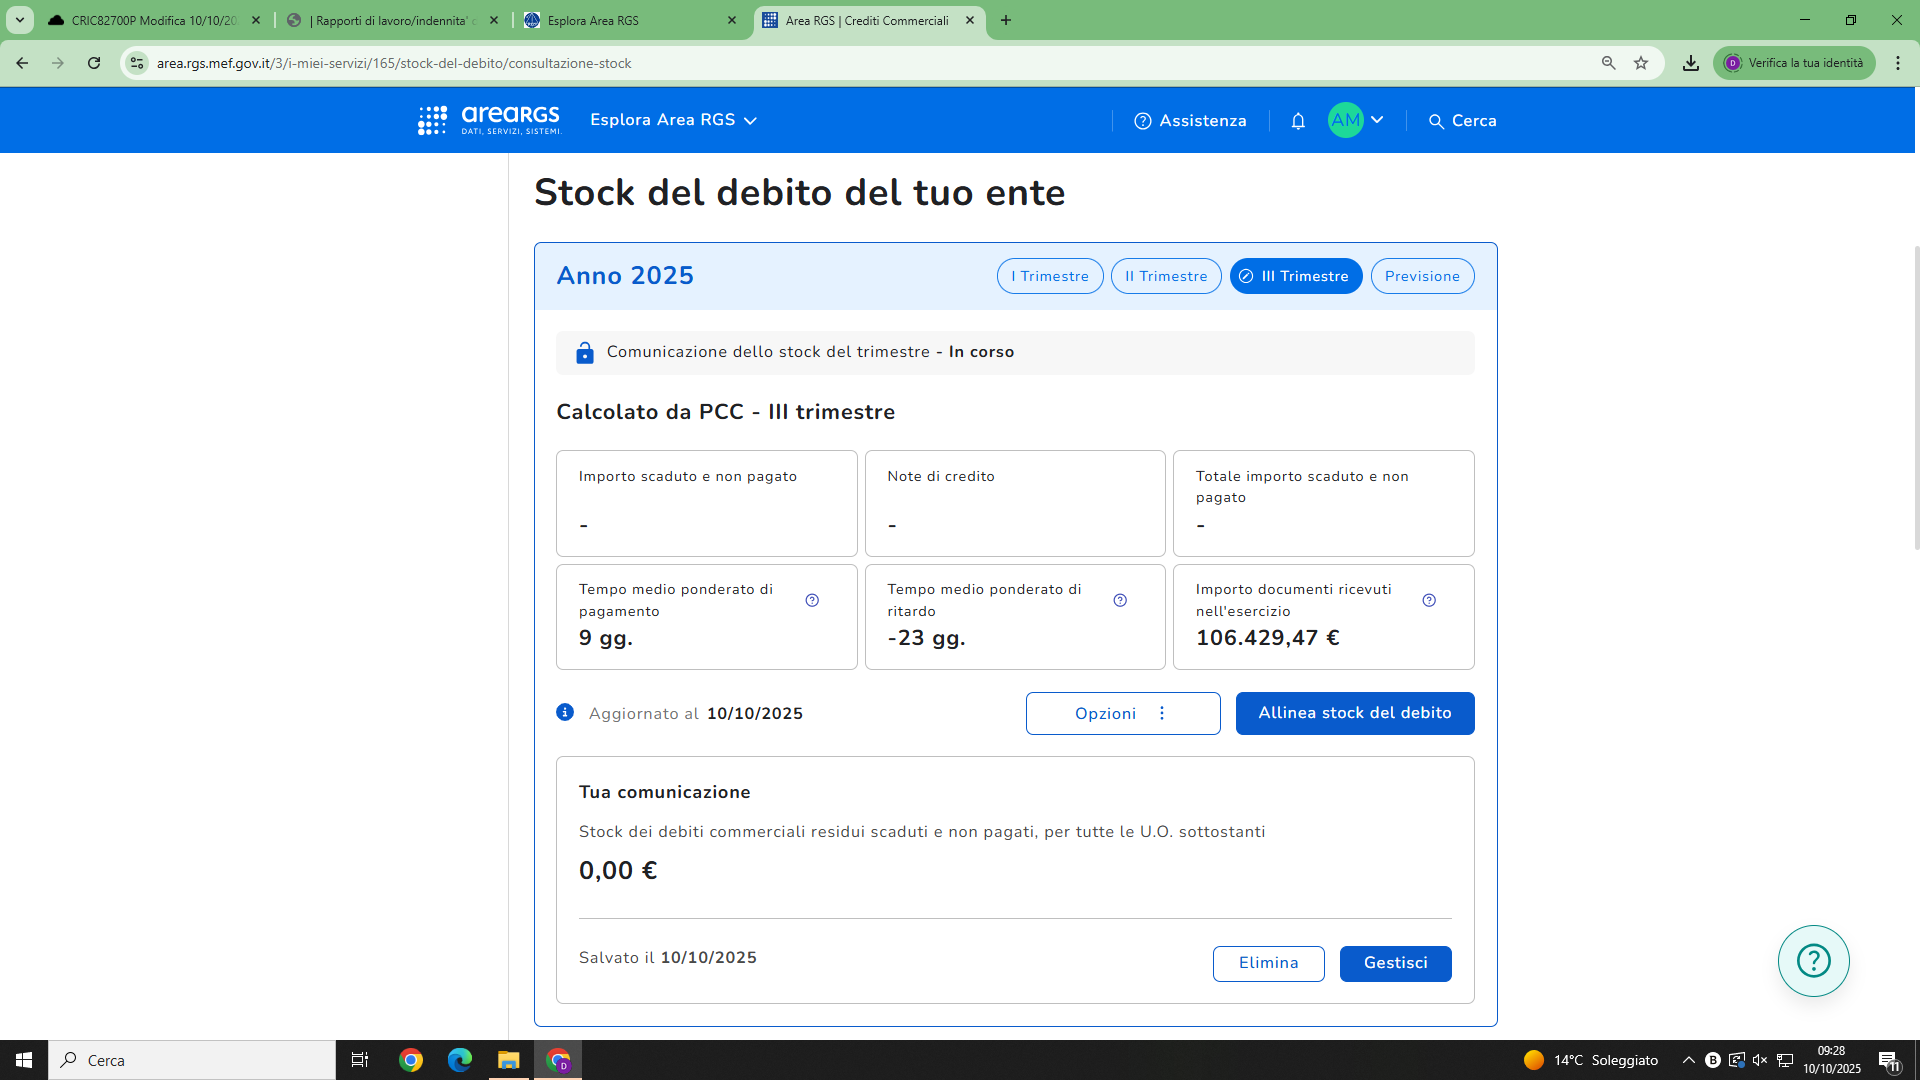This screenshot has width=1920, height=1080.
Task: Click the notification bell icon
Action: point(1298,121)
